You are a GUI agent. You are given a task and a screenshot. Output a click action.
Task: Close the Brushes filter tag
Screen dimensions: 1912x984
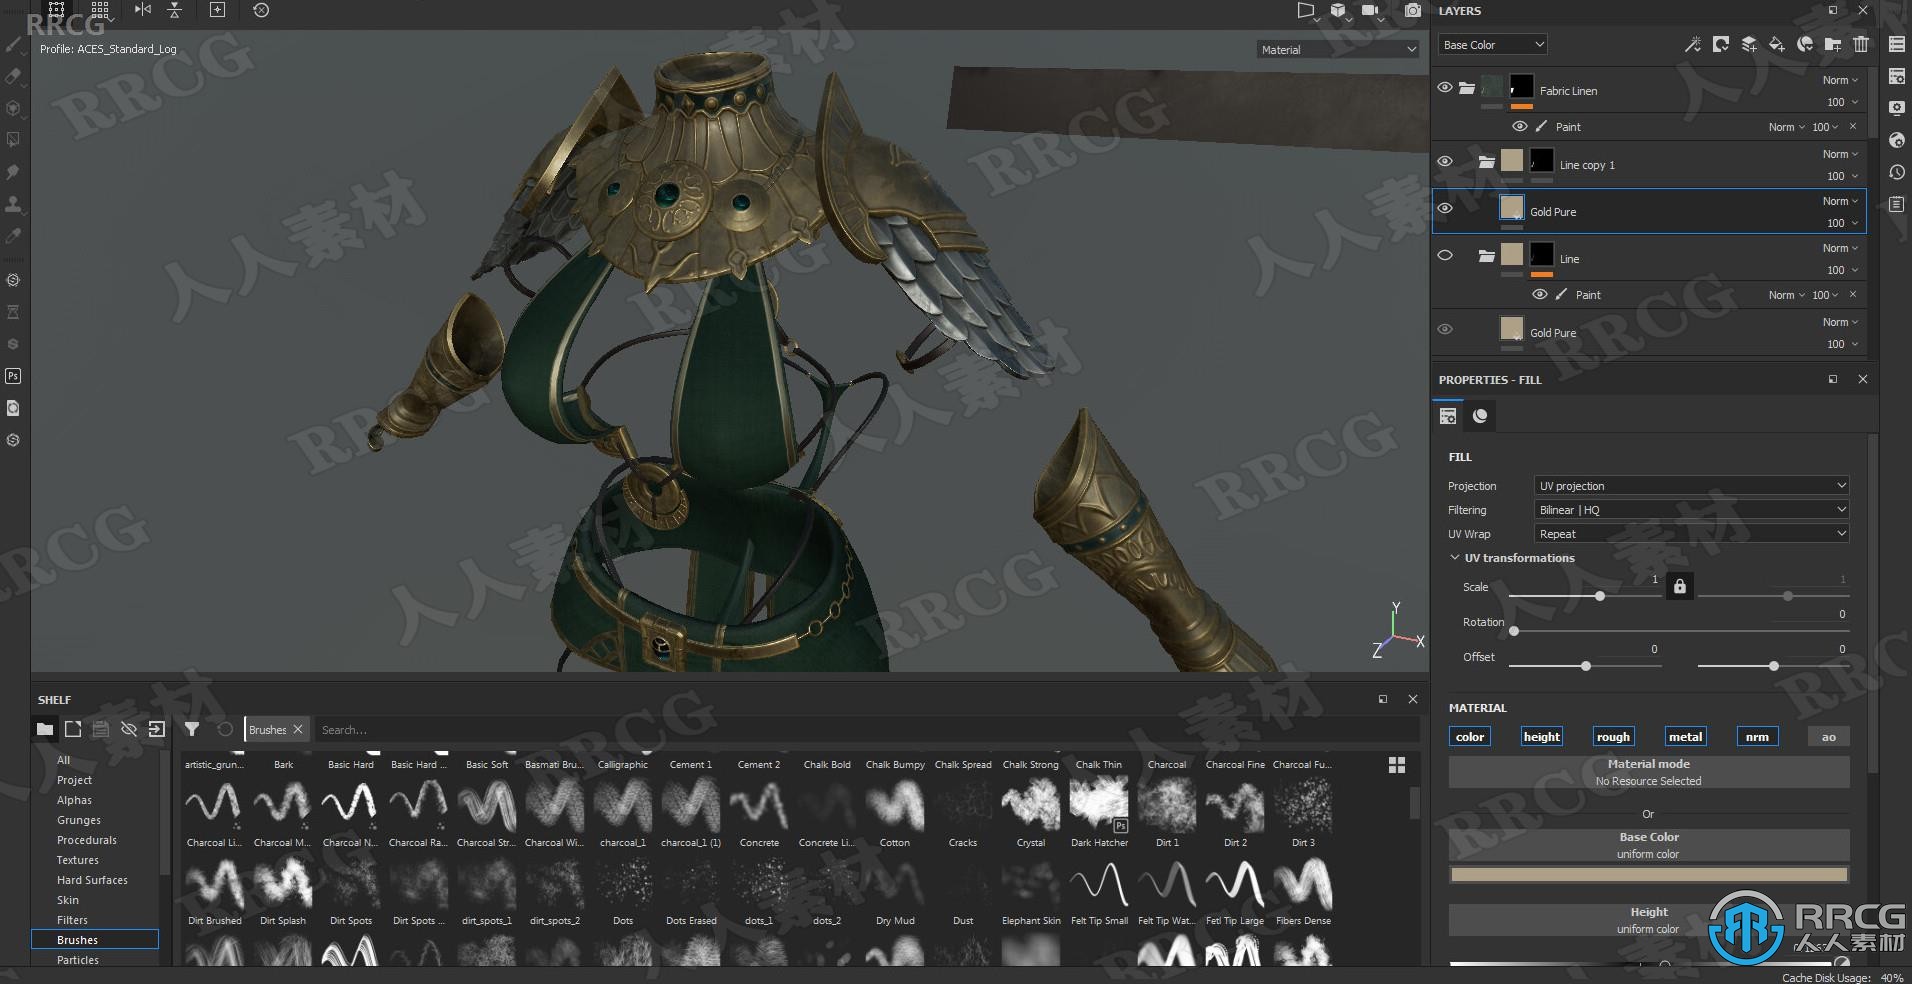click(298, 729)
